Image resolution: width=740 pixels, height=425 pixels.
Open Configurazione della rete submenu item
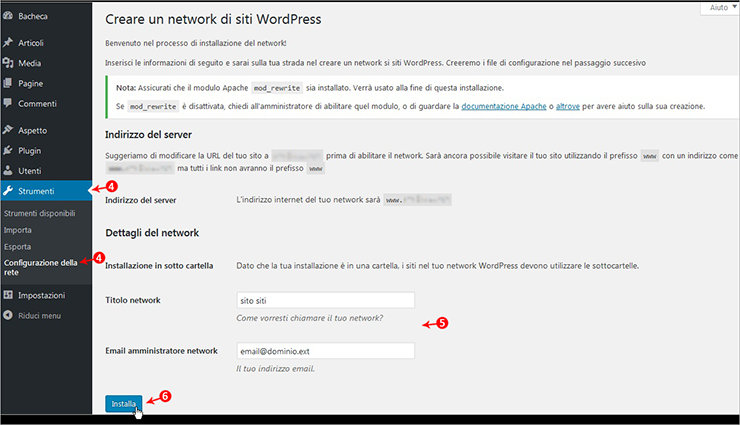click(41, 267)
